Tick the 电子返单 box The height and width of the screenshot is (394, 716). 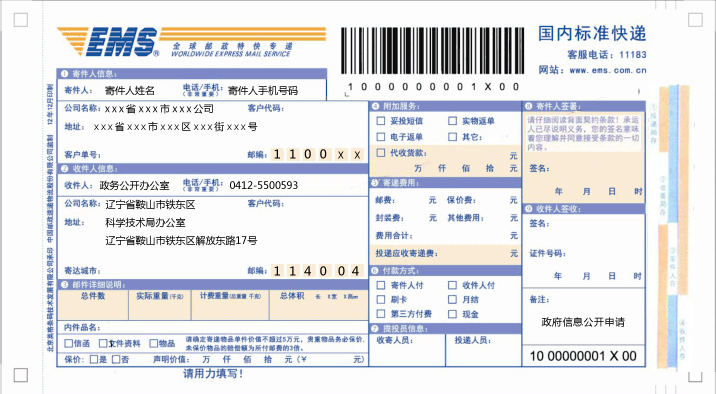point(381,137)
